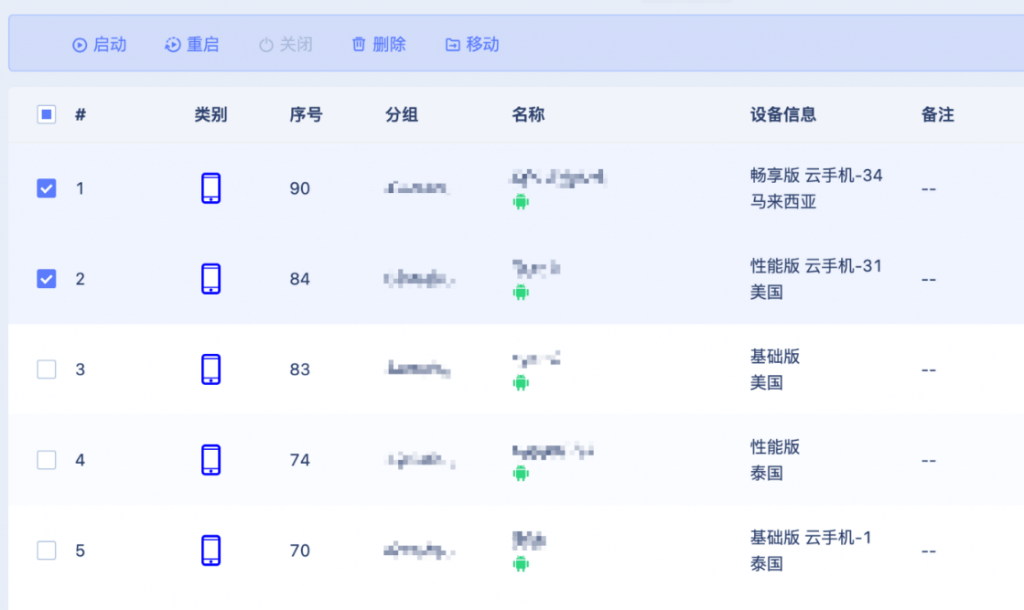This screenshot has height=610, width=1024.
Task: Uncheck the checkbox for row 1
Action: [47, 188]
